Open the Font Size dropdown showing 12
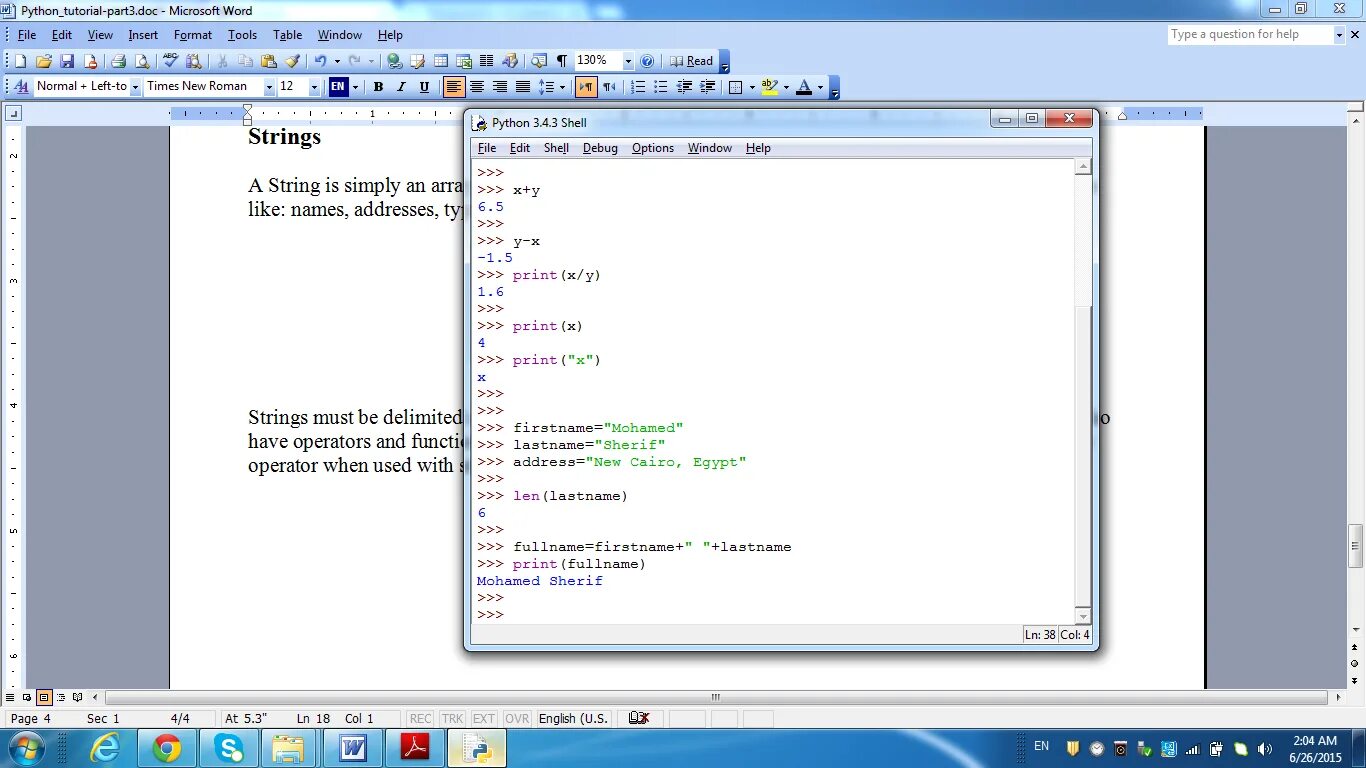The height and width of the screenshot is (768, 1366). (313, 87)
